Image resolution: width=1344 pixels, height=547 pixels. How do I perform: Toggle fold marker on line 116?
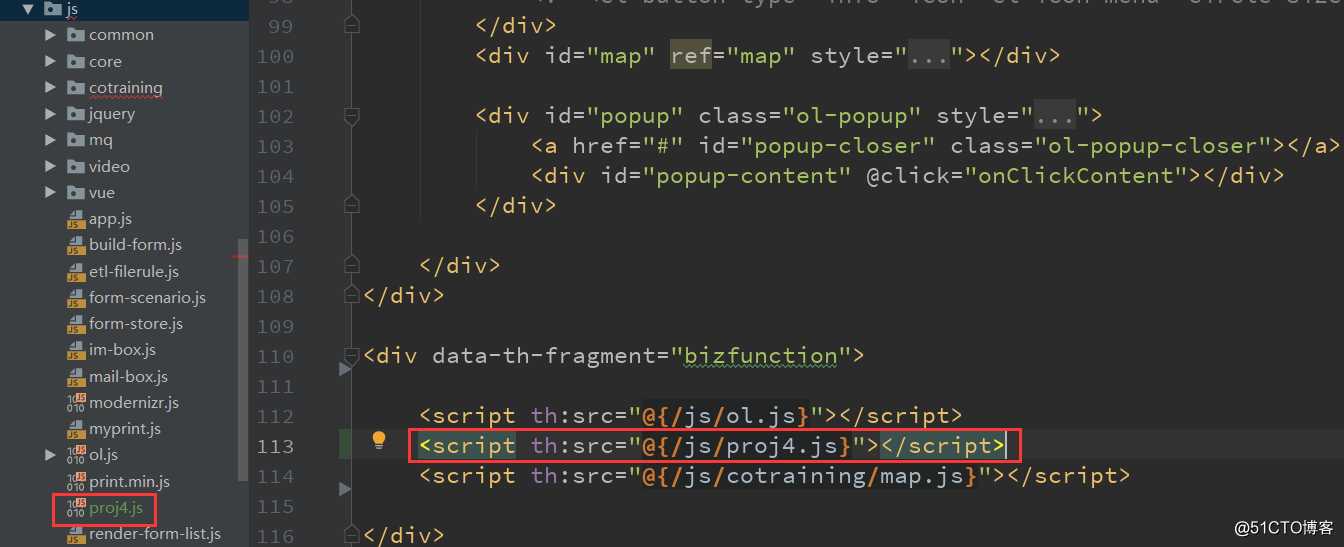(x=350, y=535)
